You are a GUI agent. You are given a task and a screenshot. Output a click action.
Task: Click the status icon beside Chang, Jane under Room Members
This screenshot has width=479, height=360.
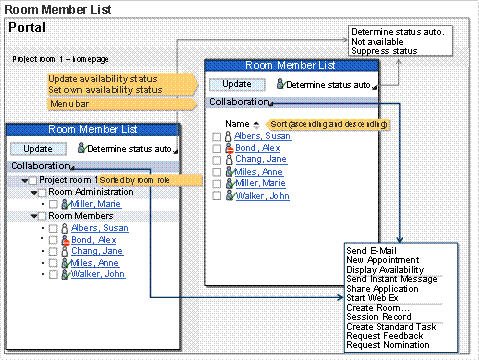[x=65, y=252]
